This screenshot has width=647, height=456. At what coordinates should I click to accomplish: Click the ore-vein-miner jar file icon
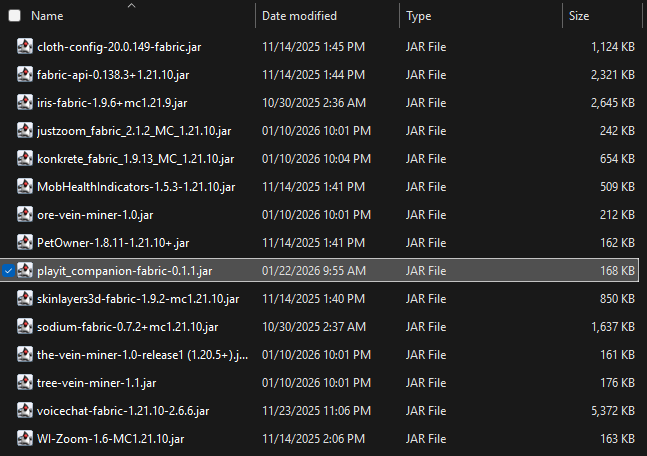25,214
